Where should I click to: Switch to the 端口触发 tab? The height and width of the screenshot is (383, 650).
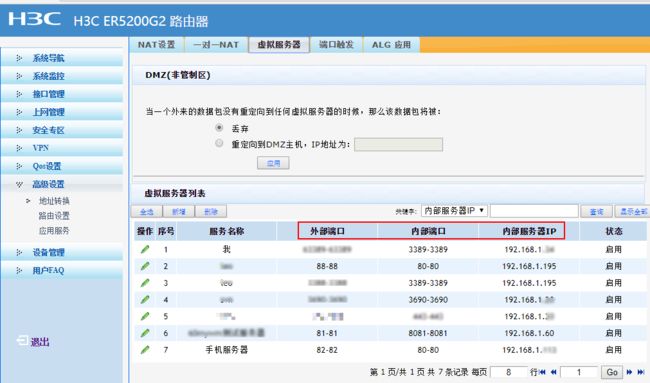tap(336, 45)
